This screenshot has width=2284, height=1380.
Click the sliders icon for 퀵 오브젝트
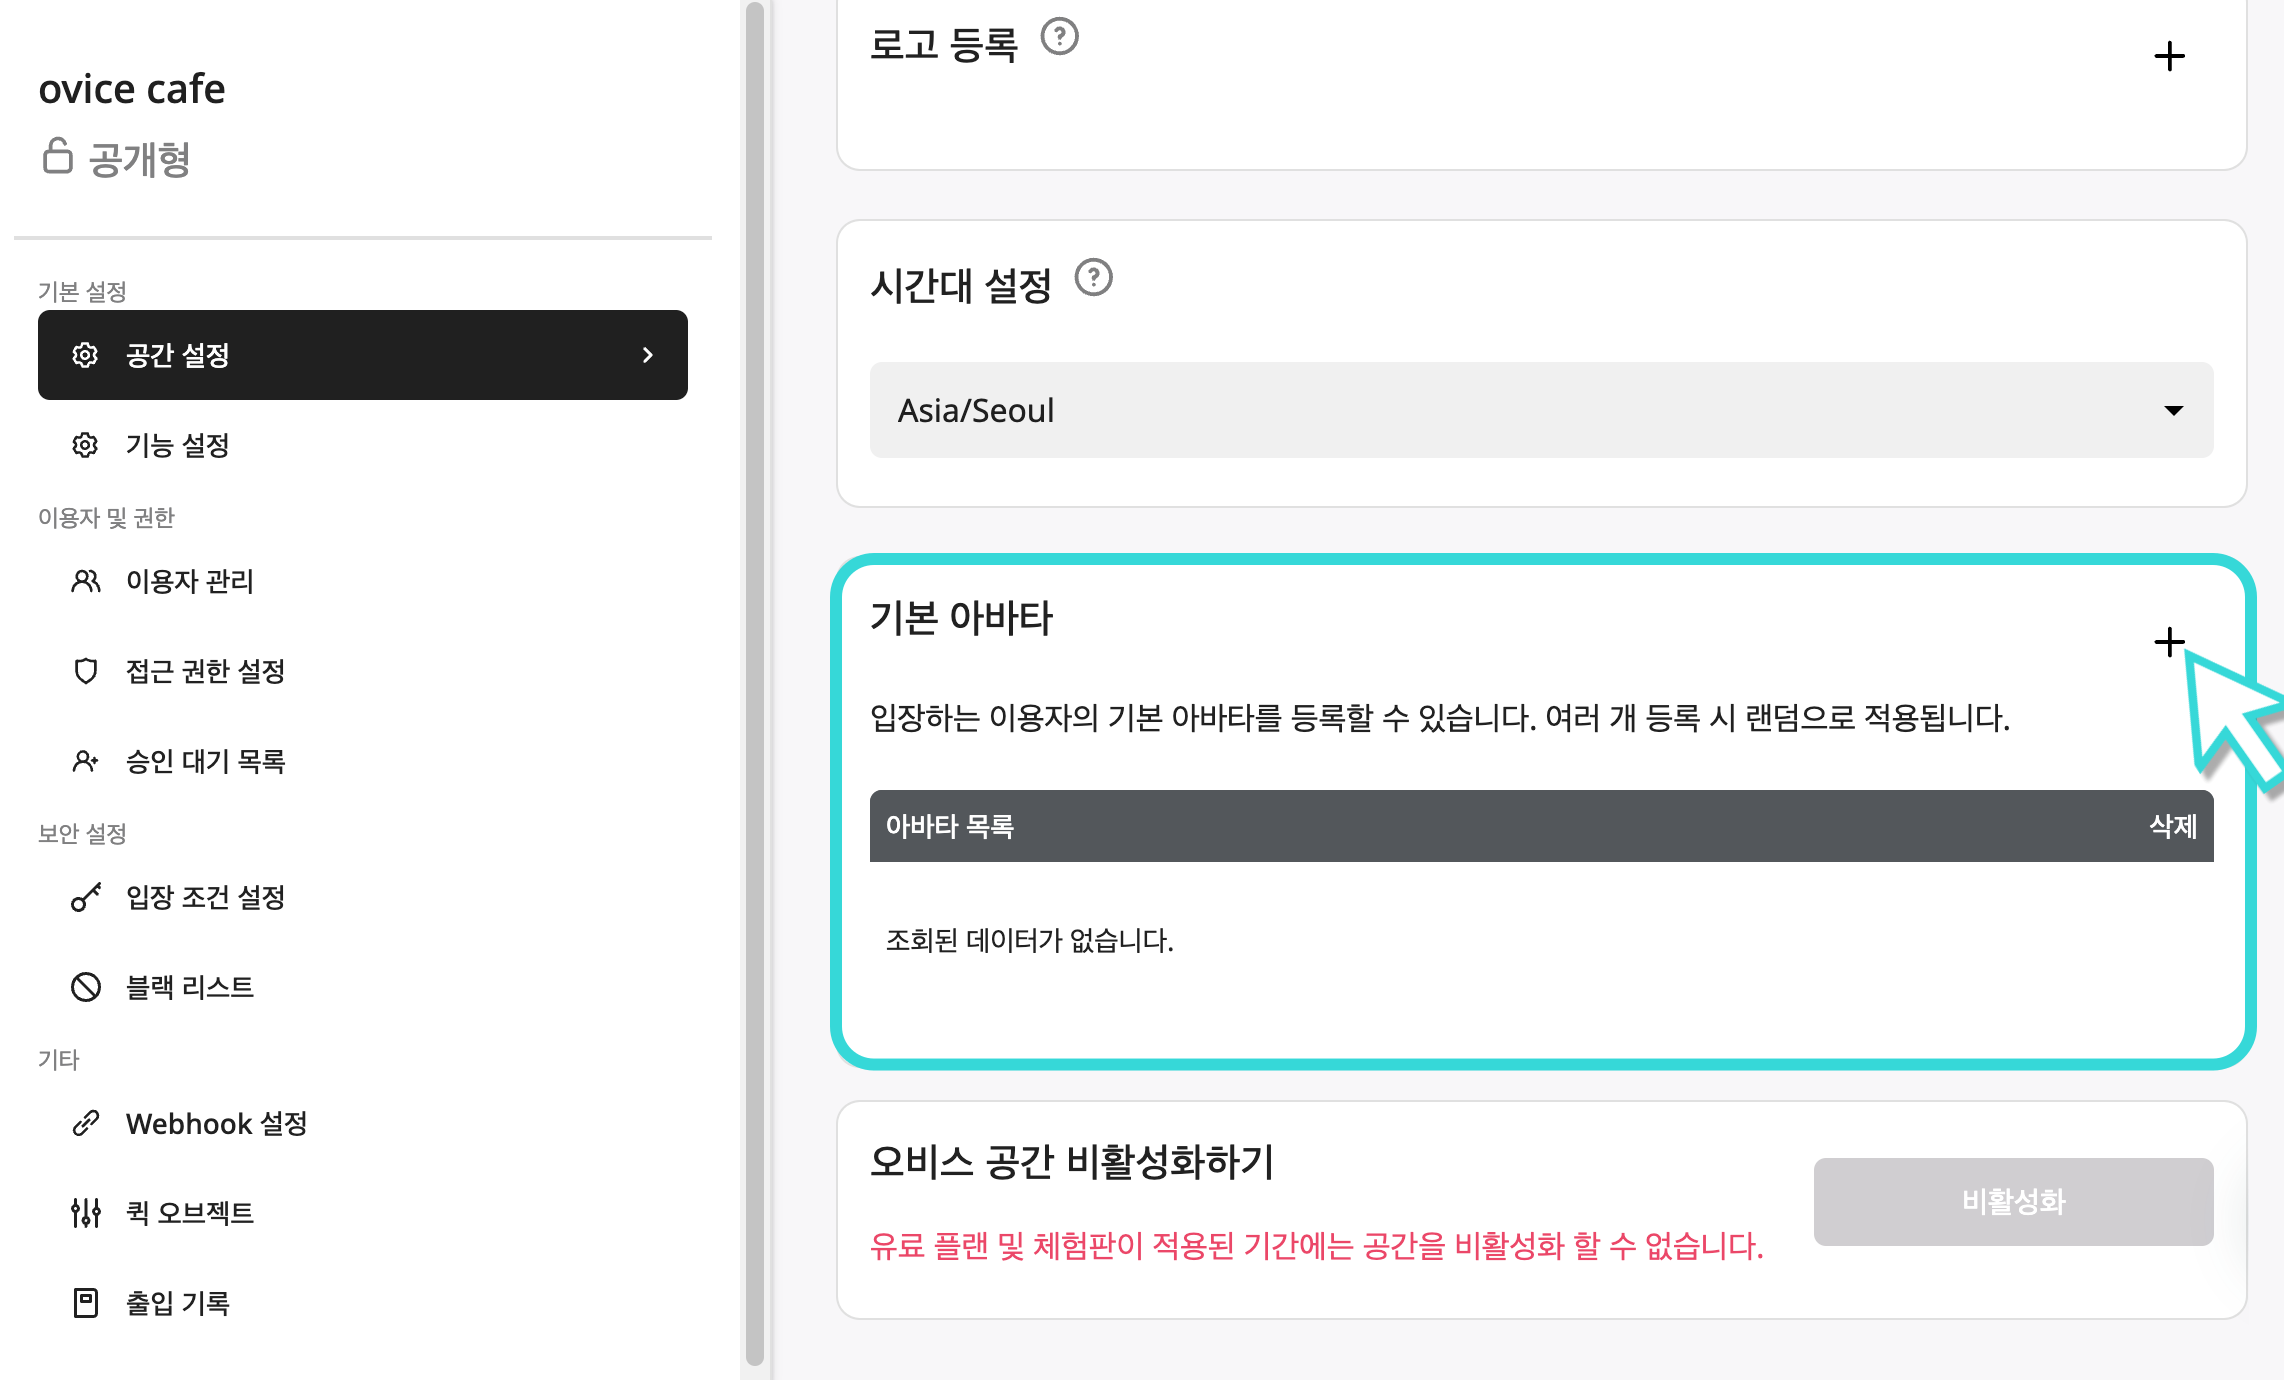(x=86, y=1213)
